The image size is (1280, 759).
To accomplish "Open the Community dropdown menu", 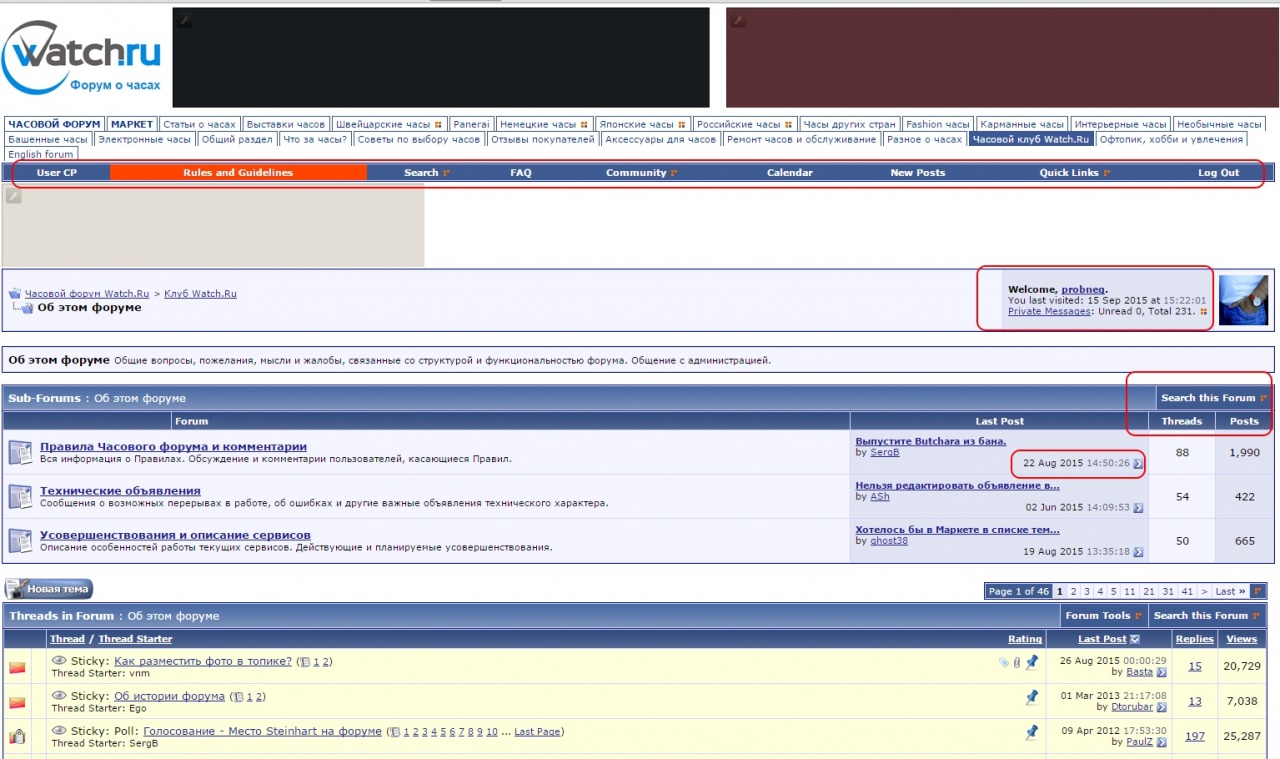I will pyautogui.click(x=641, y=173).
